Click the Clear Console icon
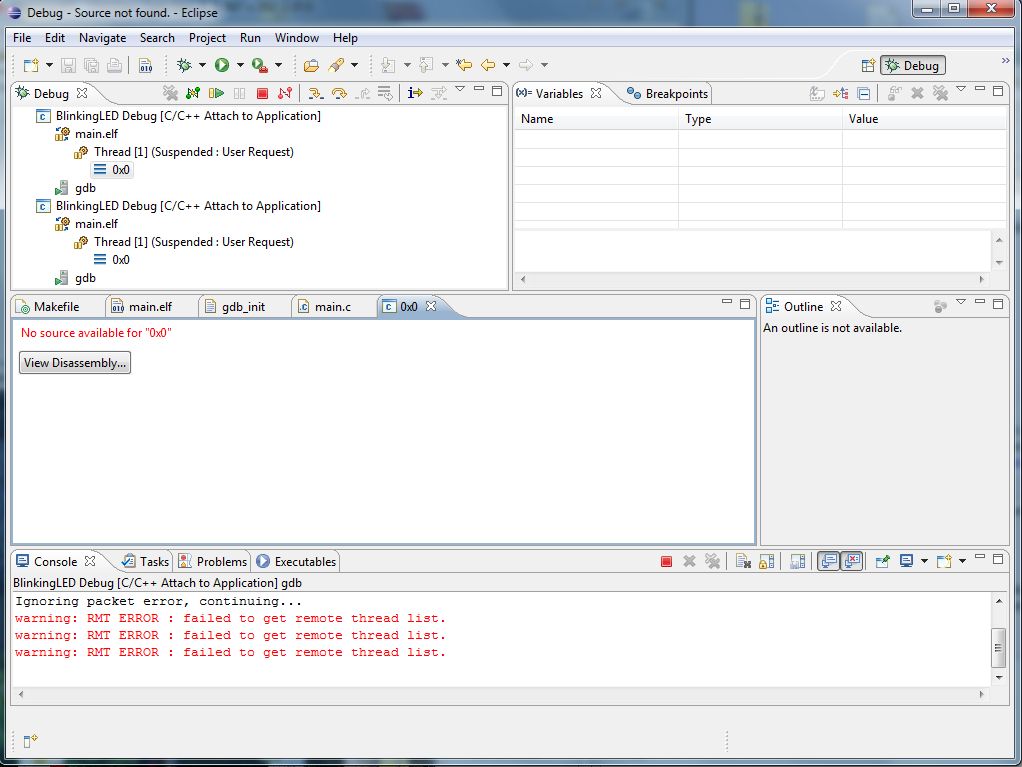 click(x=744, y=561)
